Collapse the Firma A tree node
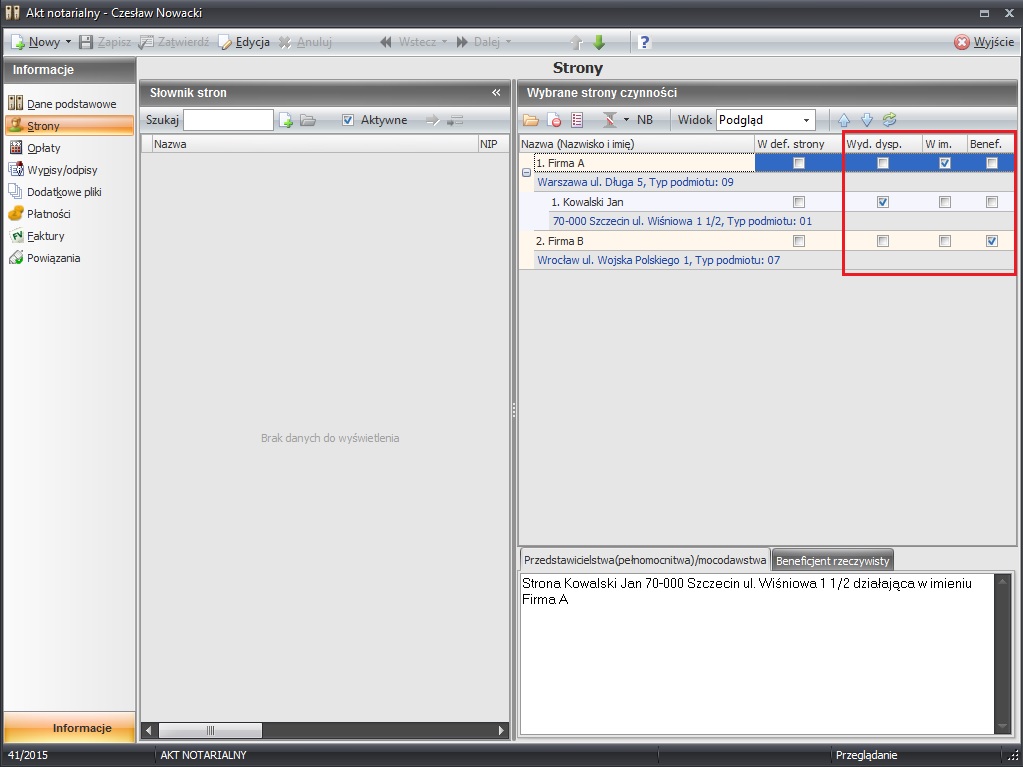 point(526,172)
